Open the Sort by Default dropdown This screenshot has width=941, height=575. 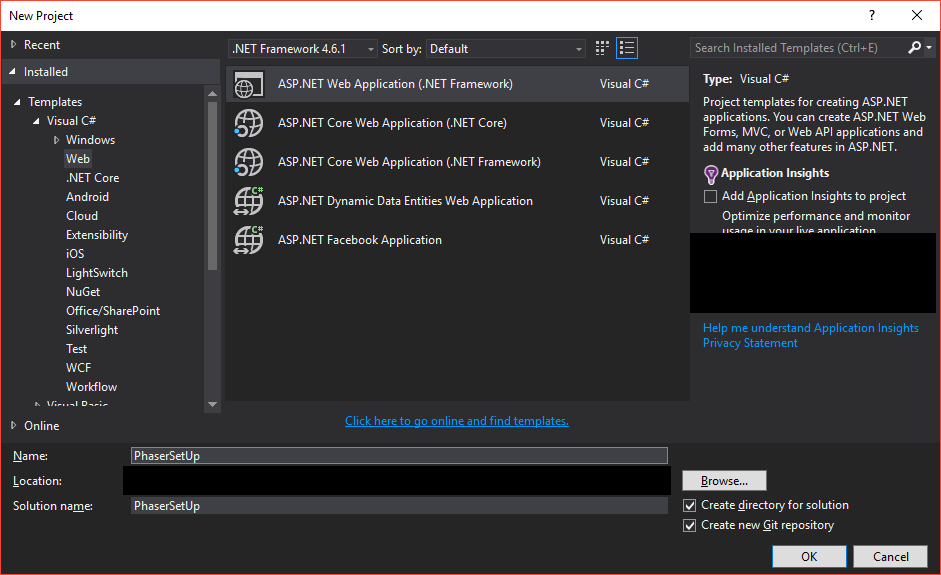[x=505, y=49]
